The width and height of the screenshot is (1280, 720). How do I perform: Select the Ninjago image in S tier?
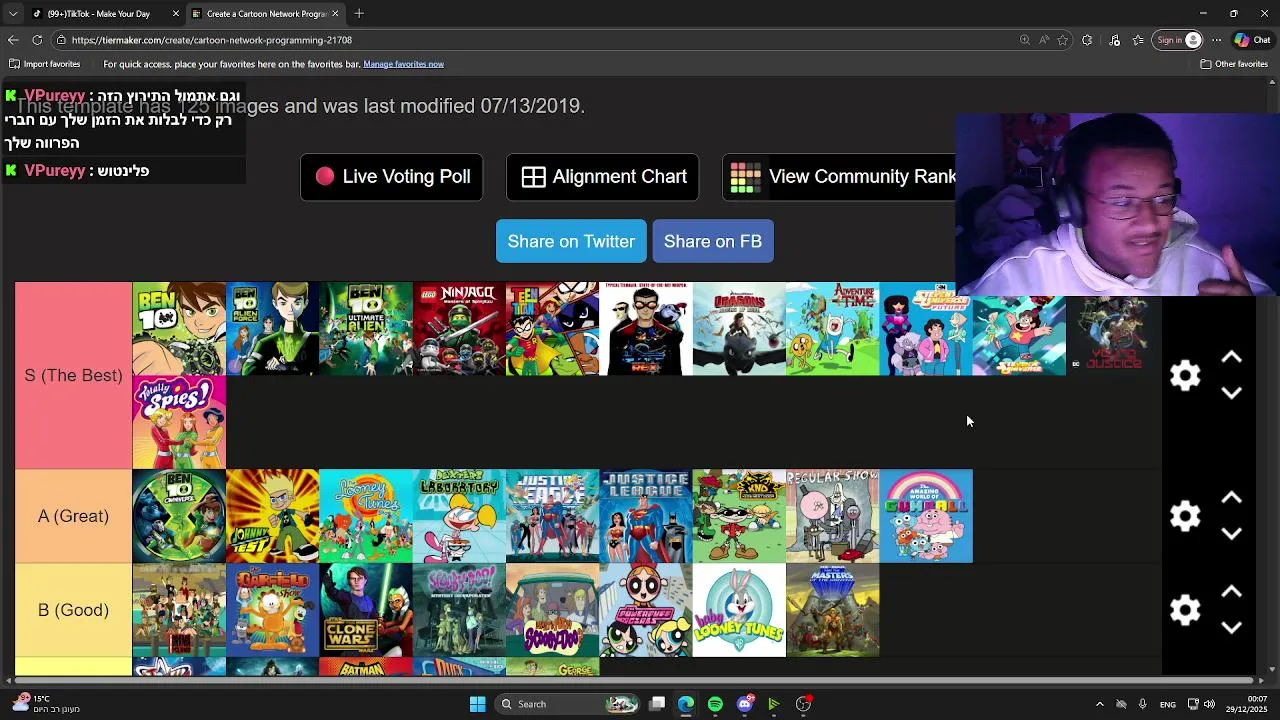click(x=459, y=329)
